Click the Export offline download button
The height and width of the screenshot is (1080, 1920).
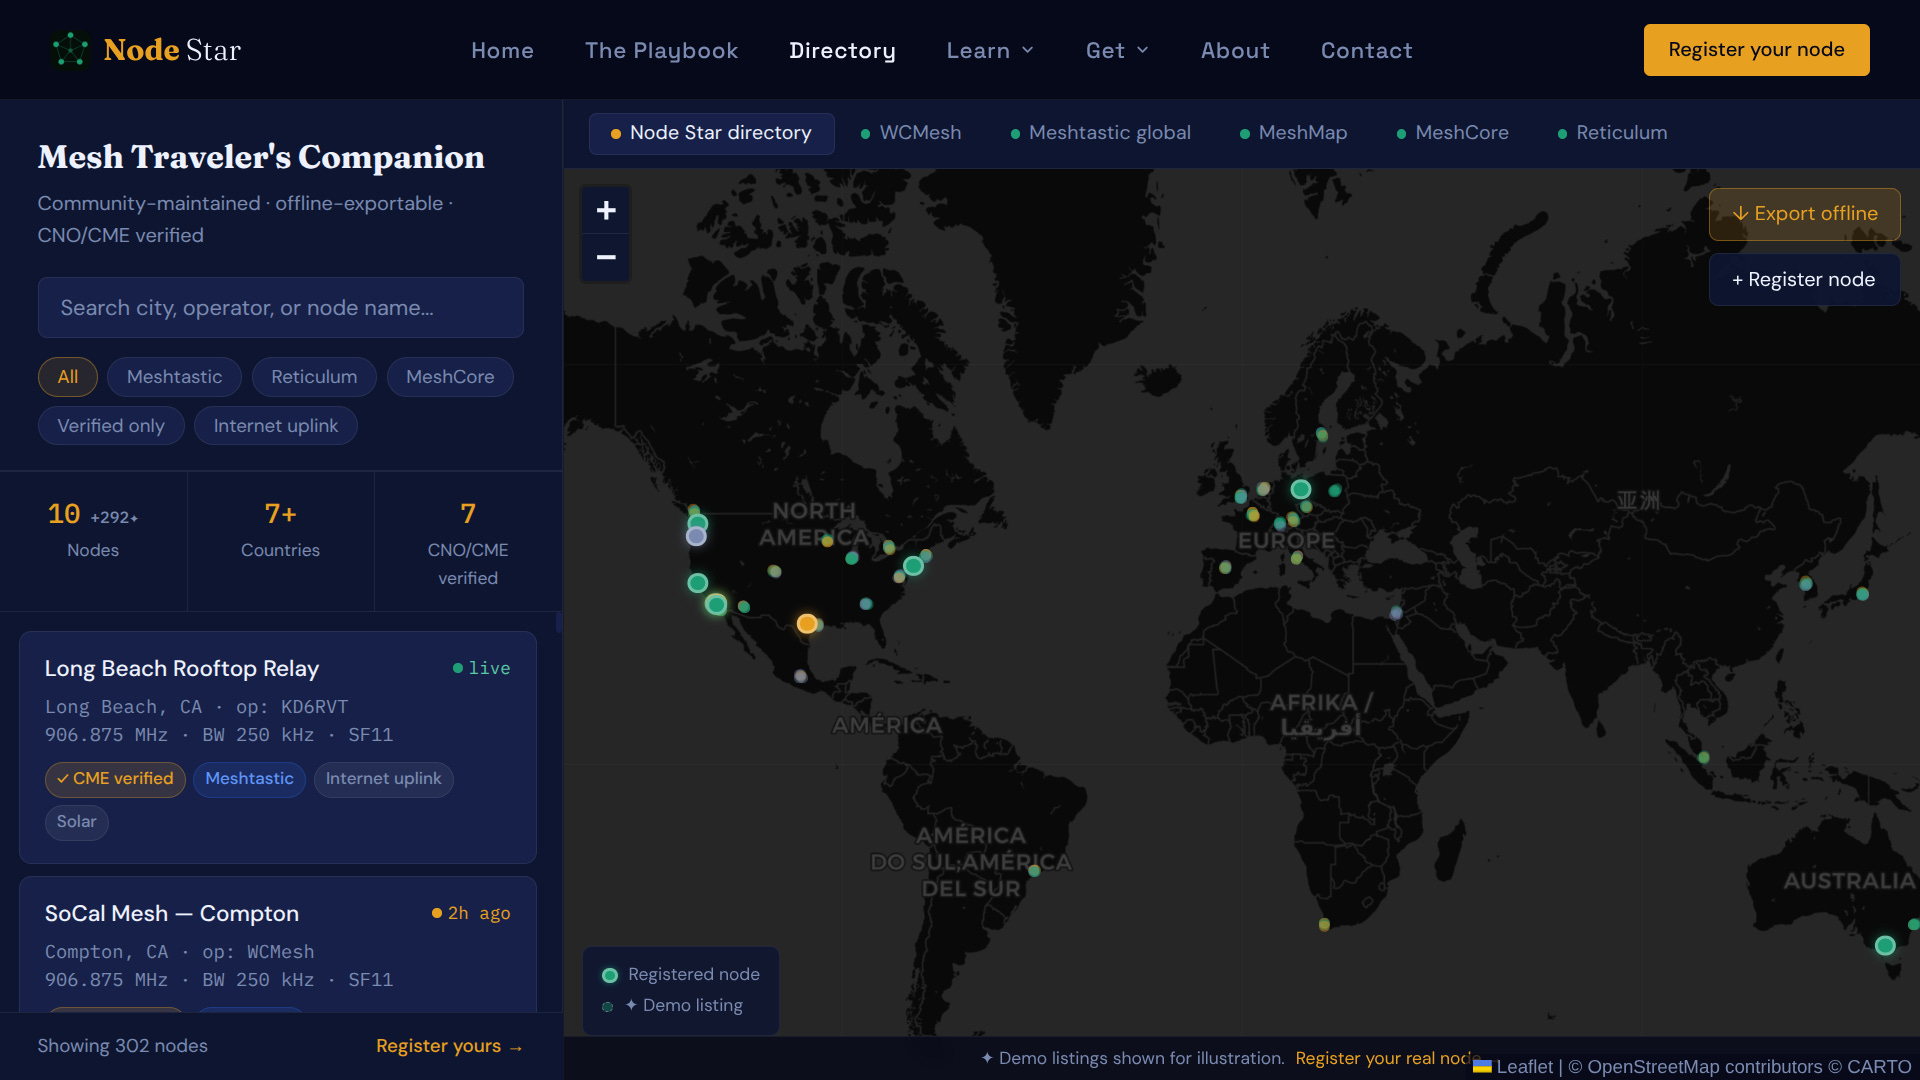(1804, 214)
